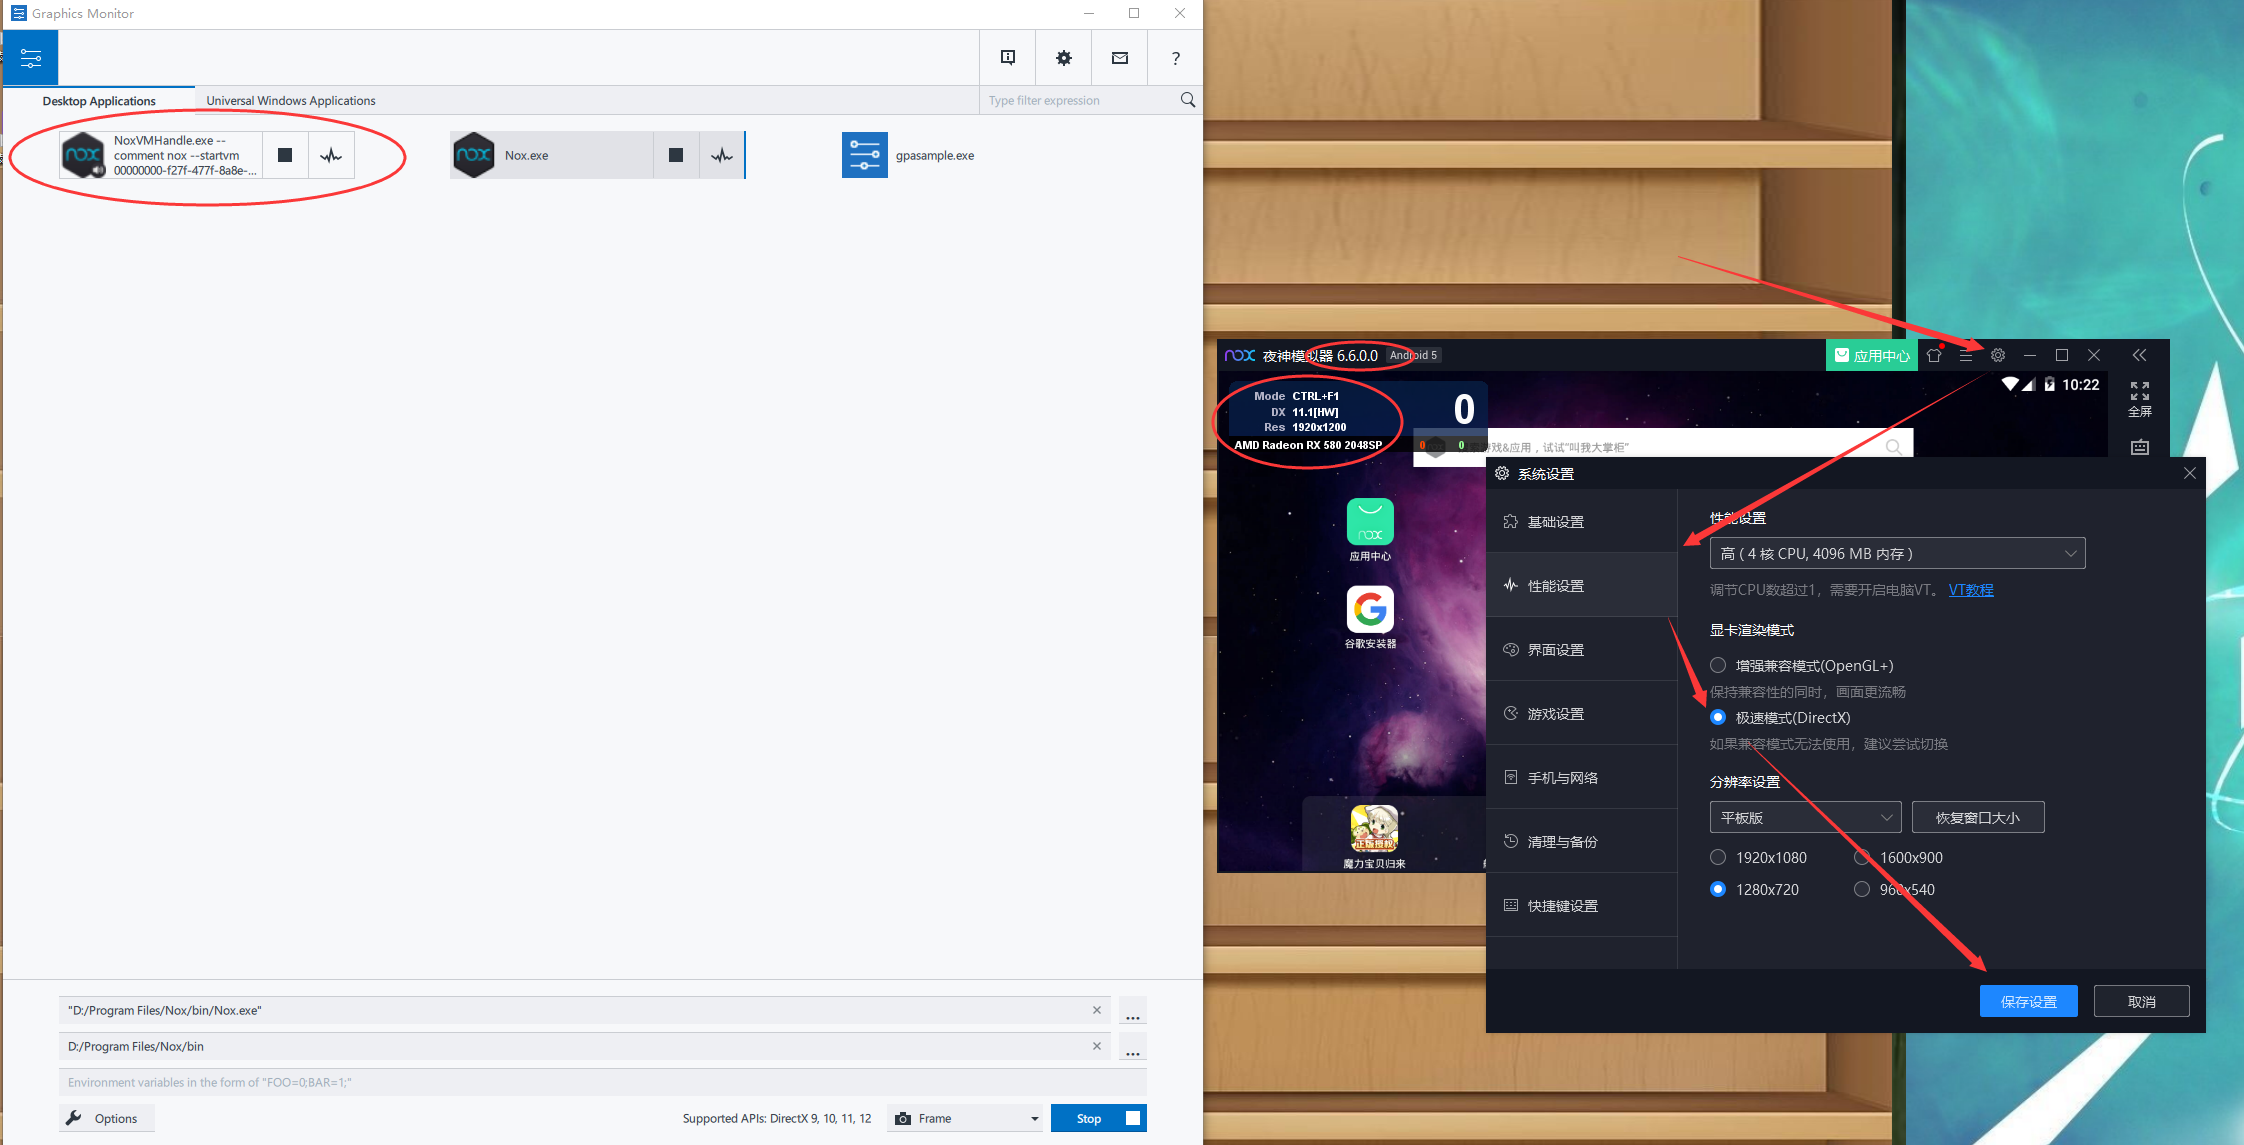The width and height of the screenshot is (2244, 1145).
Task: Open Nox emulator settings gear icon
Action: click(1998, 355)
